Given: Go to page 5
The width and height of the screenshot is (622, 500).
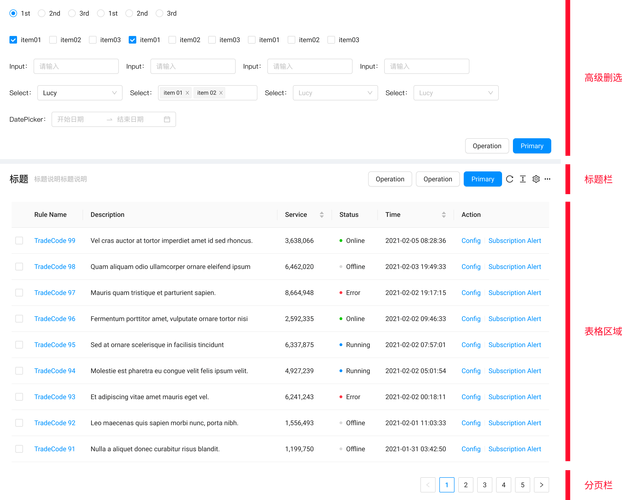Looking at the screenshot, I should 522,485.
